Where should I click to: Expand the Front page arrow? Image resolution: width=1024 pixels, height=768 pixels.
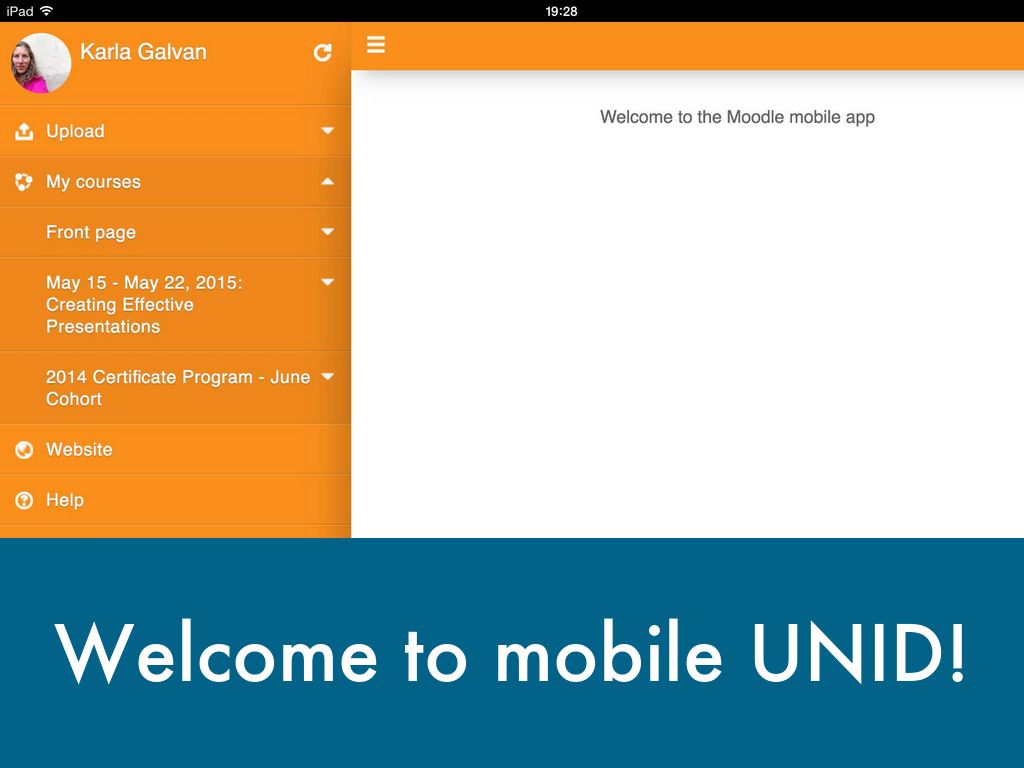(327, 232)
